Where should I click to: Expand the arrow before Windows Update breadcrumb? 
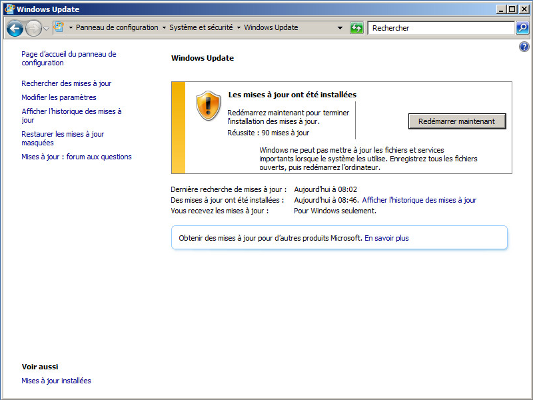(x=239, y=28)
